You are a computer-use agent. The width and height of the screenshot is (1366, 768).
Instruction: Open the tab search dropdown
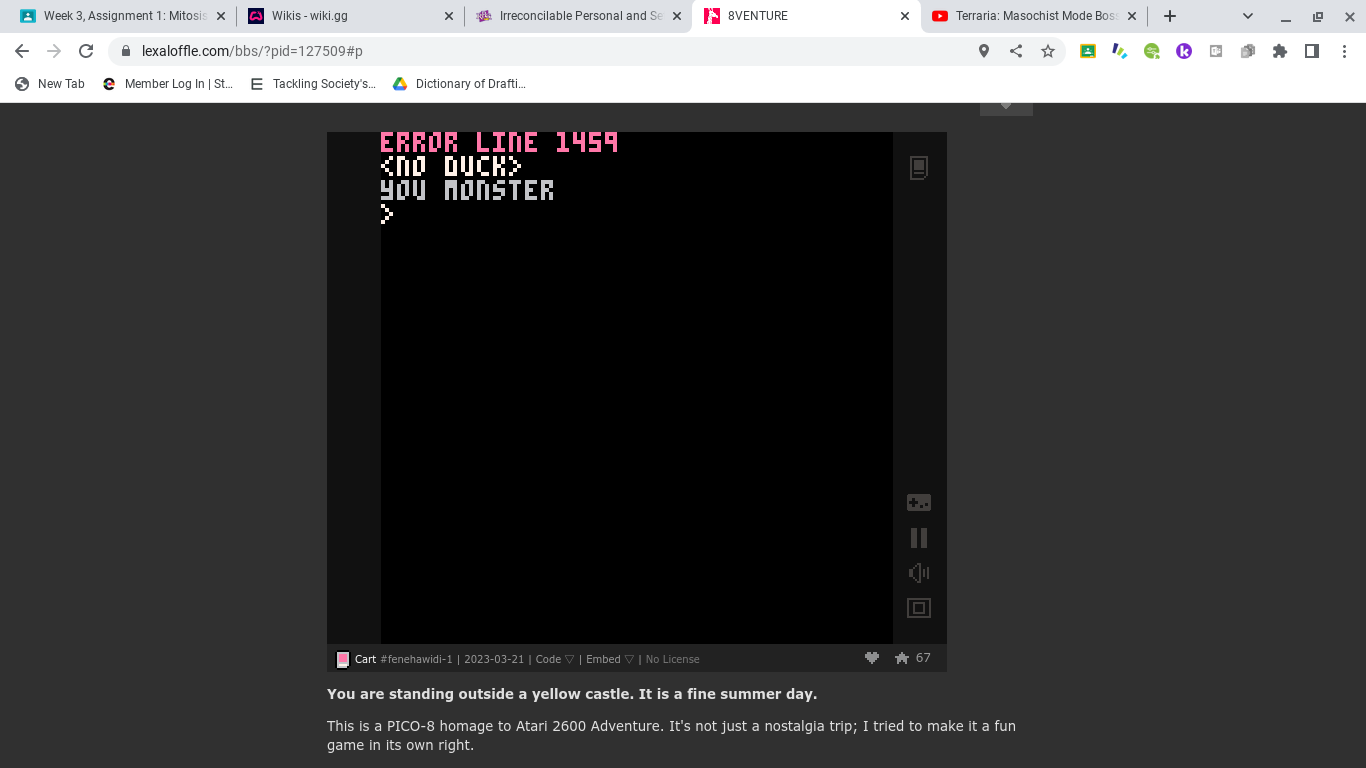coord(1248,16)
